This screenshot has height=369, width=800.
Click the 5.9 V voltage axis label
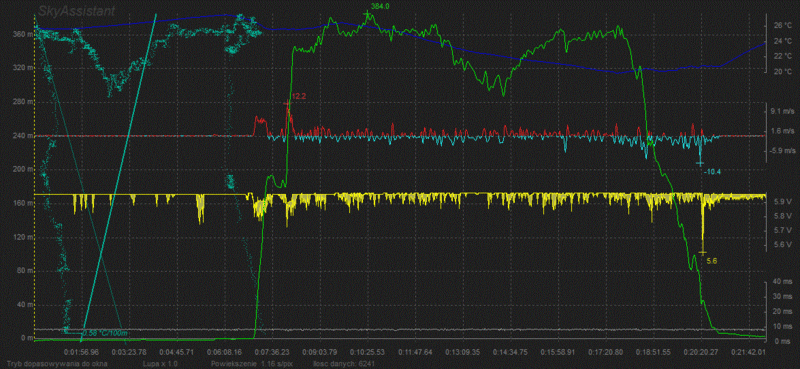point(782,202)
